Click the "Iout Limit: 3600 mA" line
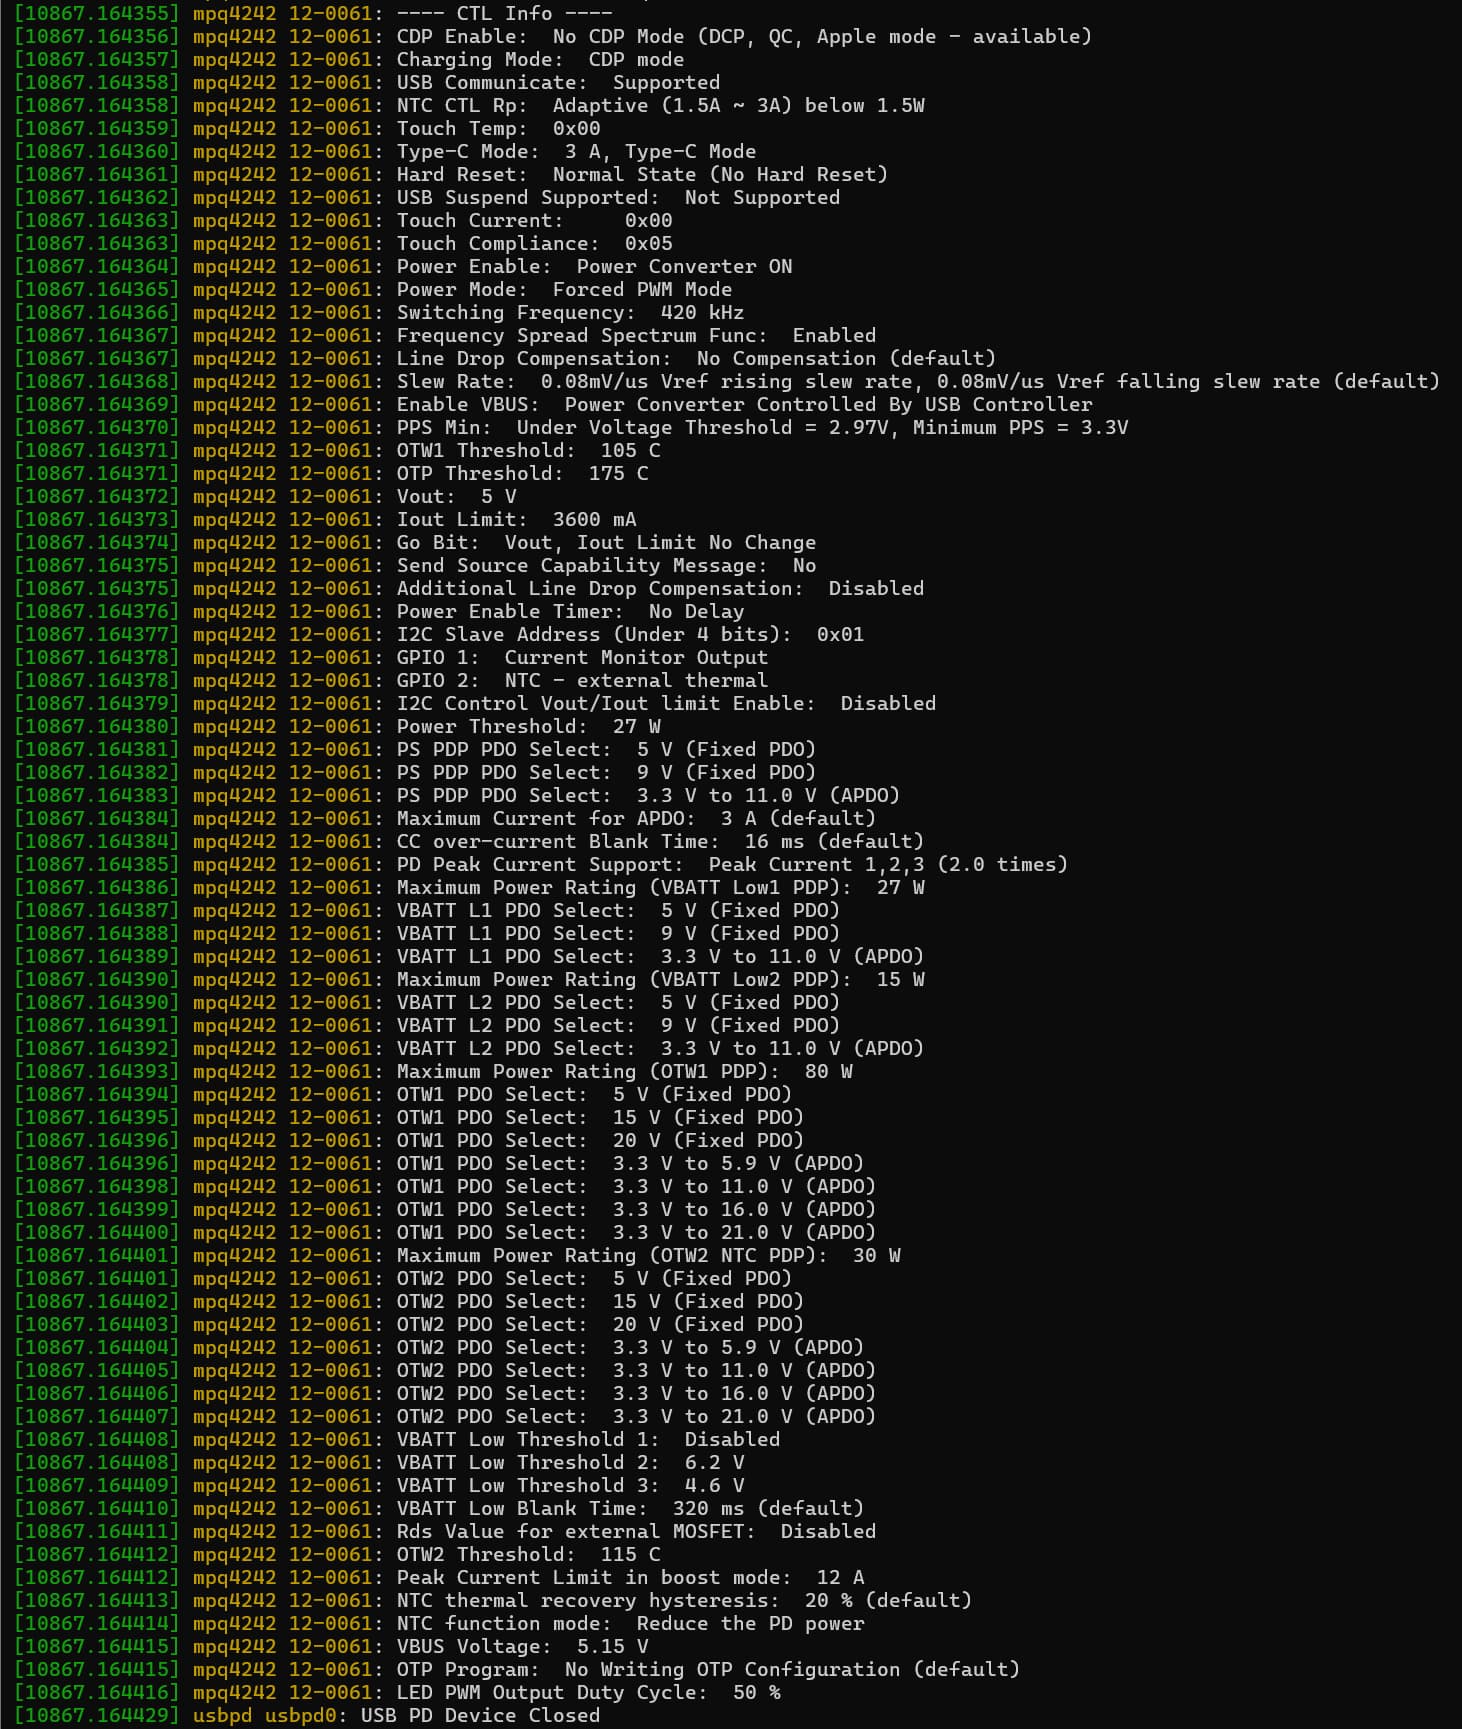The height and width of the screenshot is (1729, 1462). tap(516, 519)
